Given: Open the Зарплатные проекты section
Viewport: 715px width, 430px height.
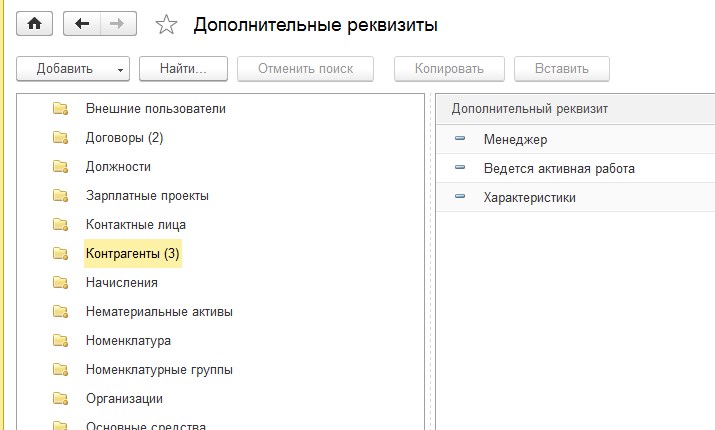Looking at the screenshot, I should click(147, 196).
